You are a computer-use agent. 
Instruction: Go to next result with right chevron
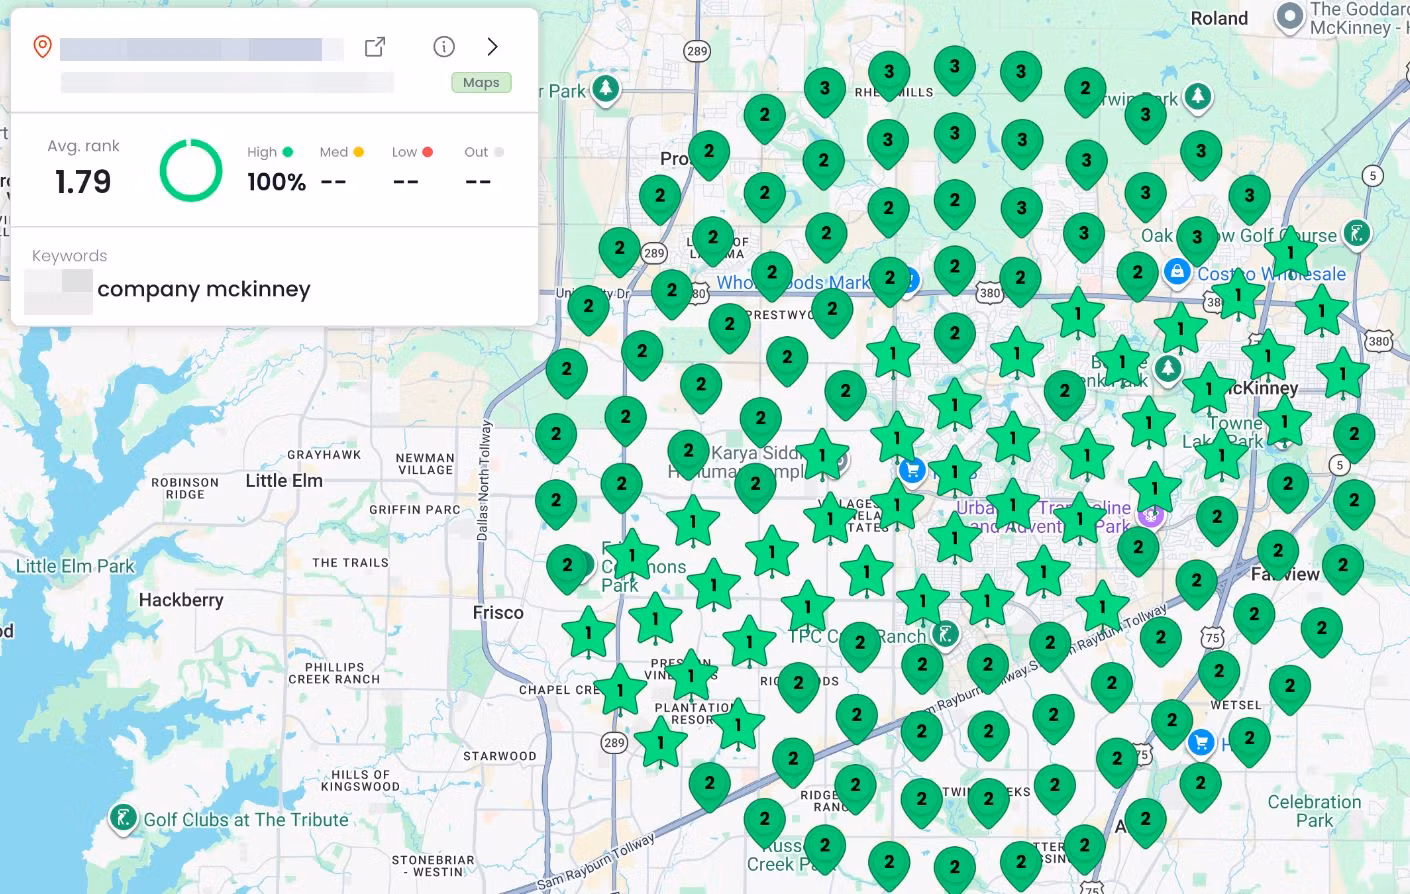point(492,47)
